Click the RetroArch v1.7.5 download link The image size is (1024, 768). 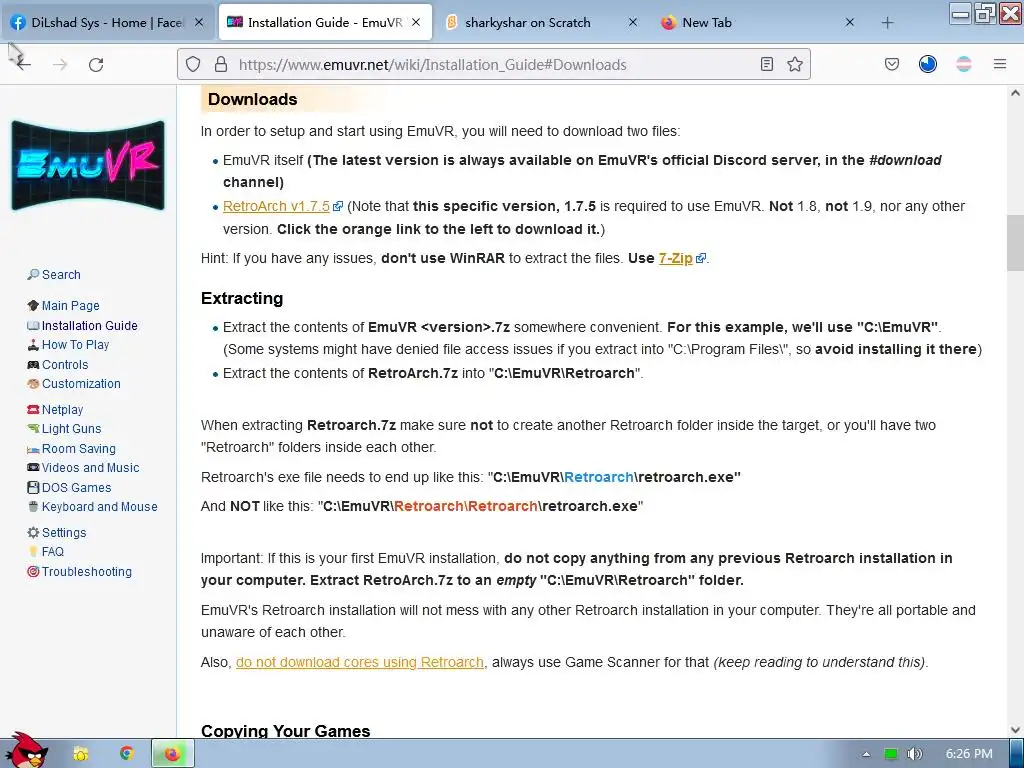(276, 206)
